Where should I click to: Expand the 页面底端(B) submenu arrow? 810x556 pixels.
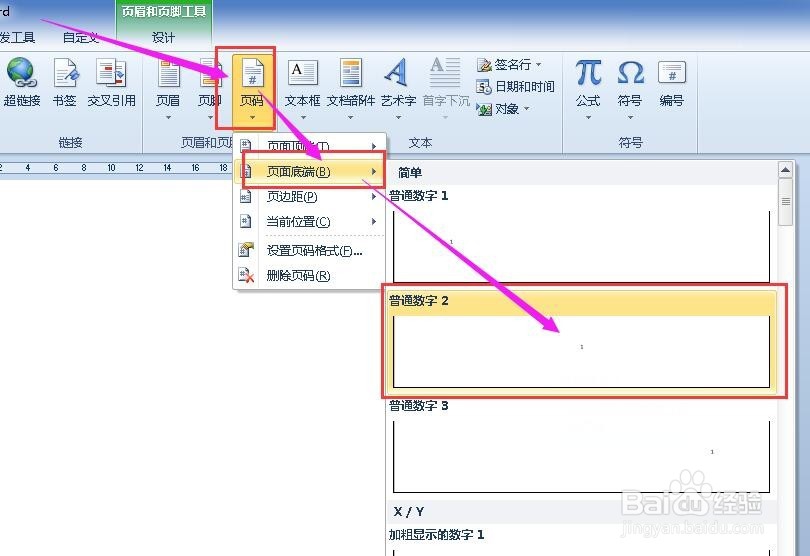point(374,171)
